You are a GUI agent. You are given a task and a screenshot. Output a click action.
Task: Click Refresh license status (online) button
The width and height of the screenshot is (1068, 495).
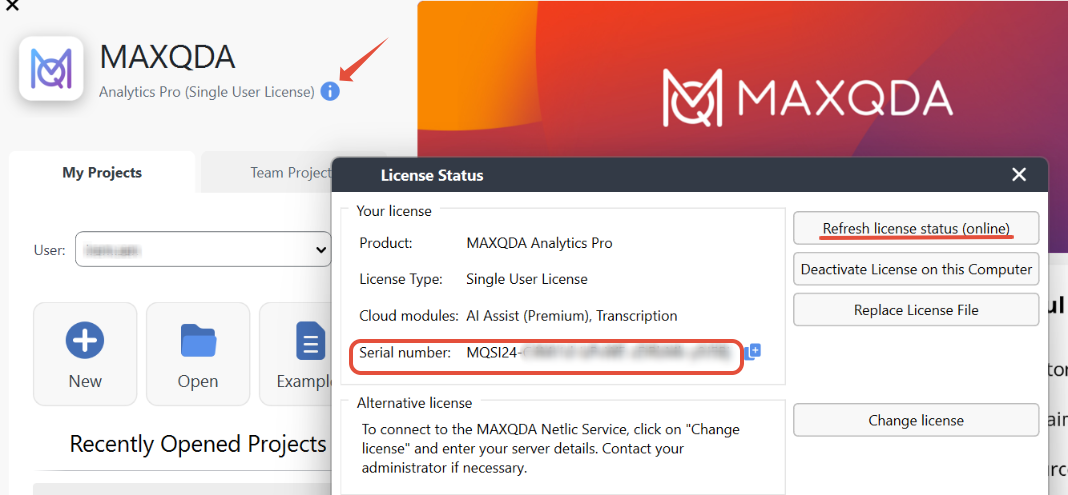(916, 228)
